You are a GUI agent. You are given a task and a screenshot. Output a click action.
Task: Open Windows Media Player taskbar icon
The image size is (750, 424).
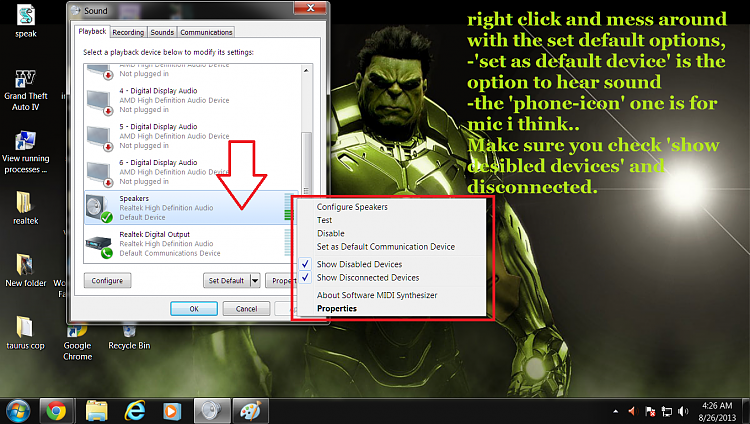tap(172, 411)
